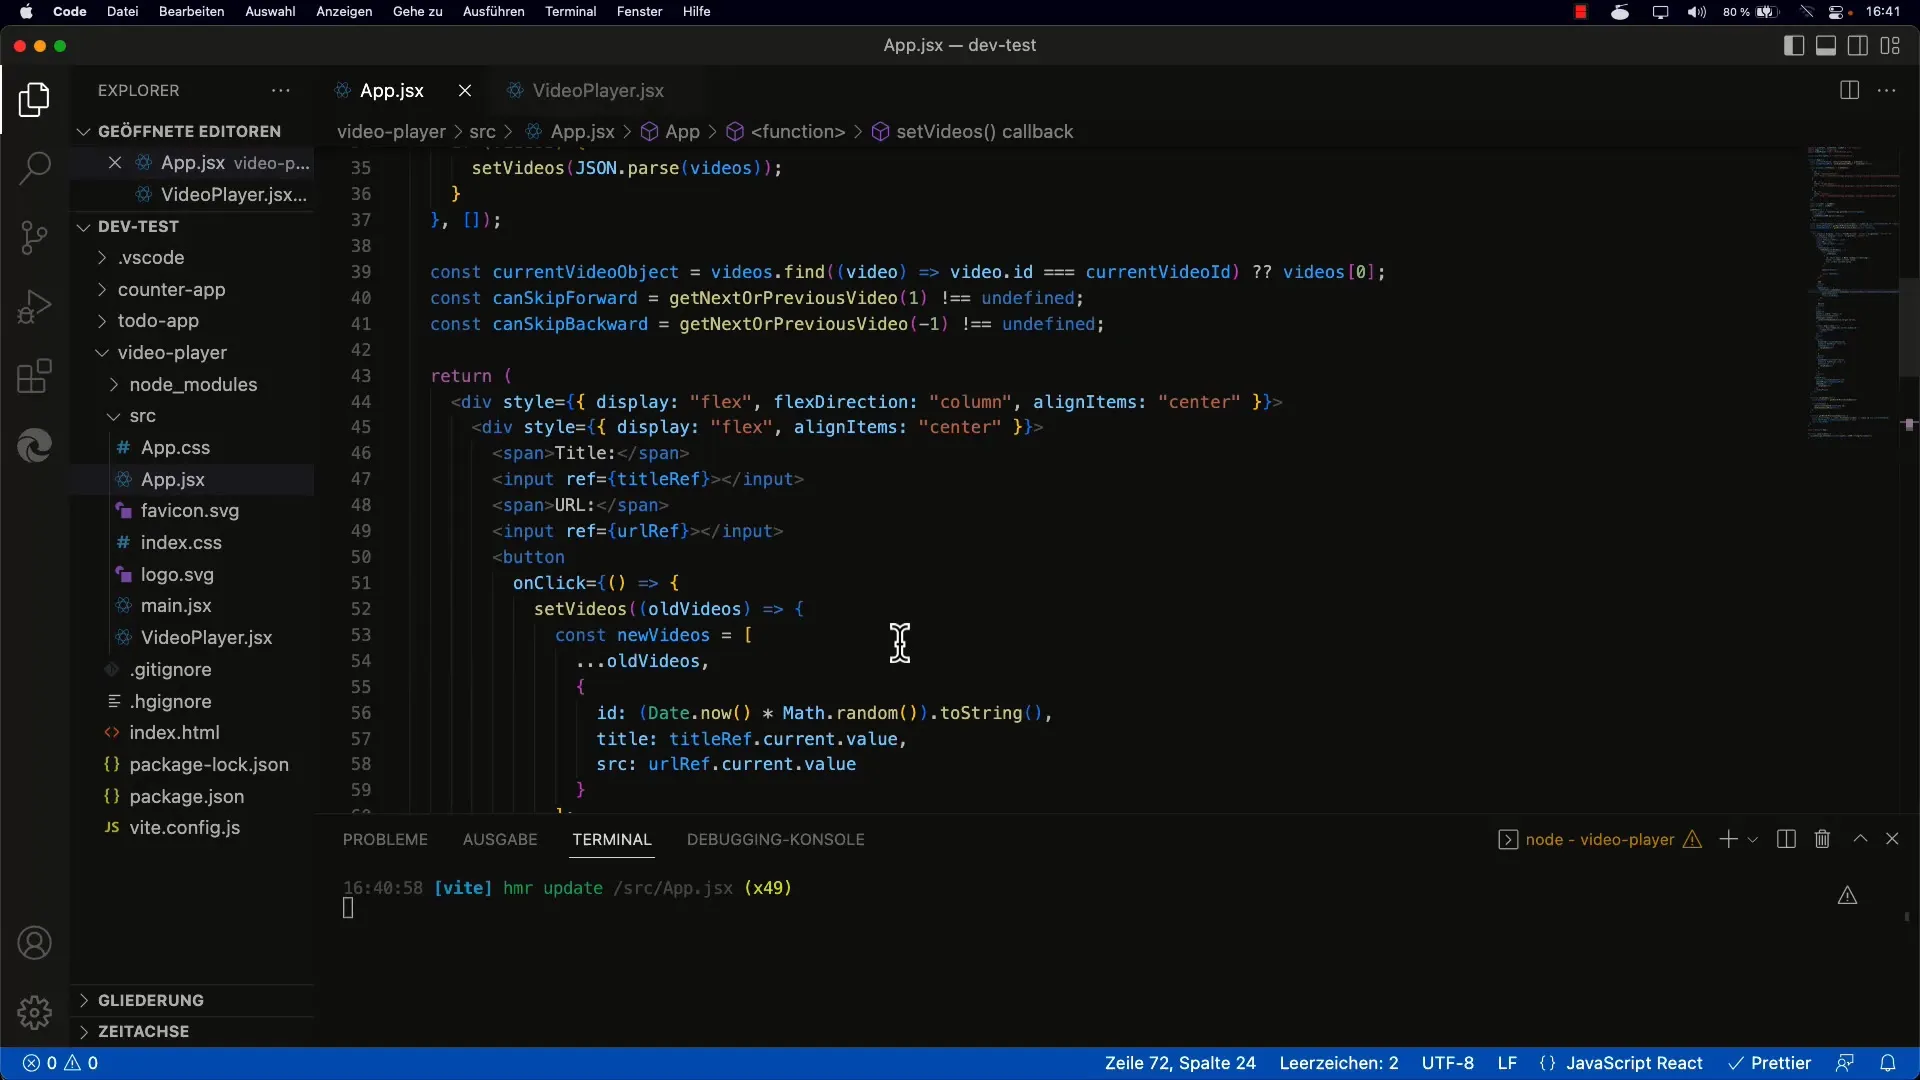
Task: Go to line via Zeile 72, Spalte 24
Action: pos(1180,1063)
